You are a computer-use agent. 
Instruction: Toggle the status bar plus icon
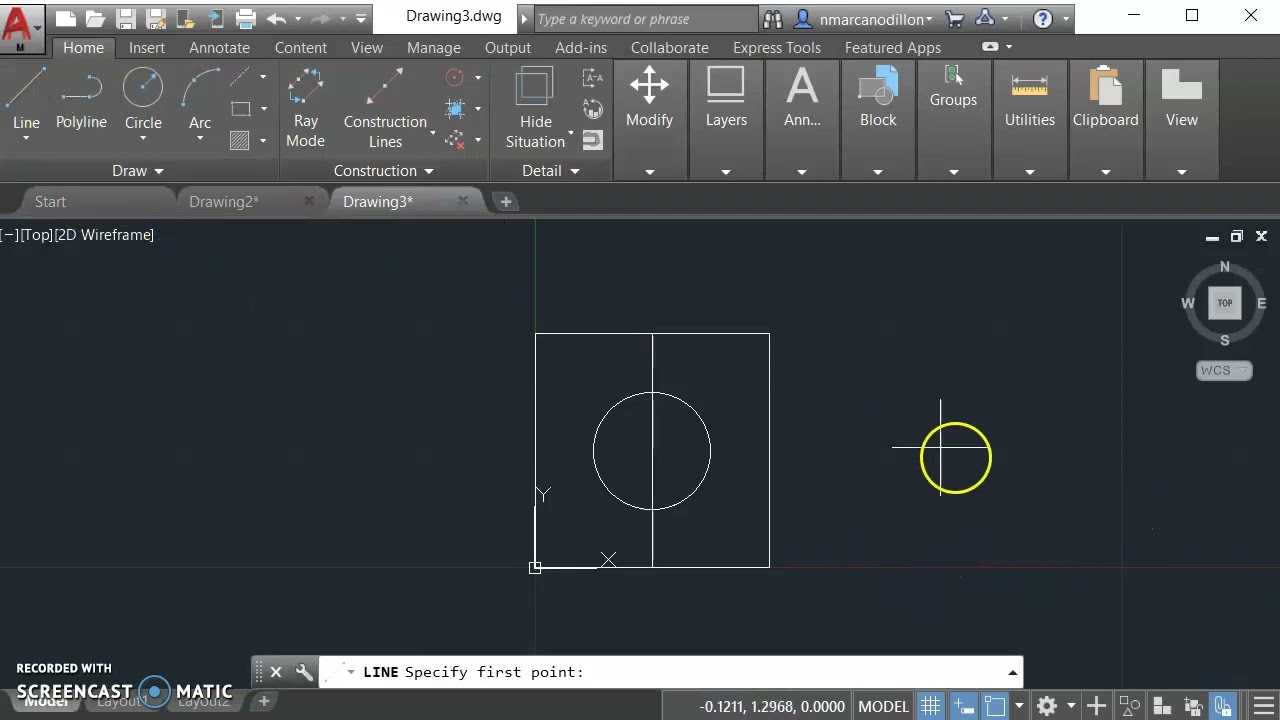(1096, 706)
